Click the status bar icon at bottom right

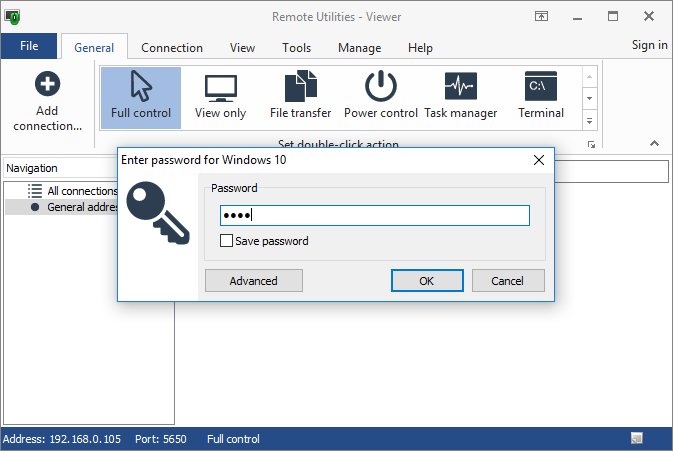[637, 439]
